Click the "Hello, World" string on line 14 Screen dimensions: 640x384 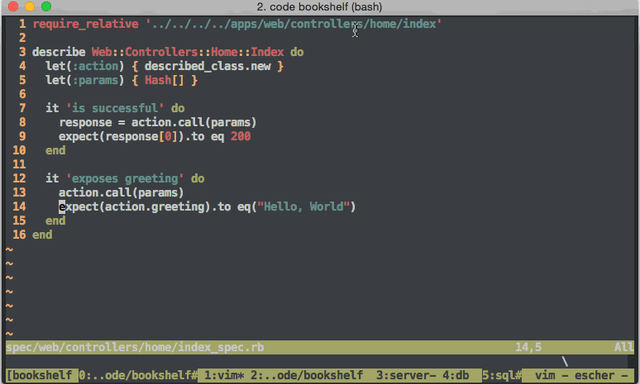(x=303, y=207)
